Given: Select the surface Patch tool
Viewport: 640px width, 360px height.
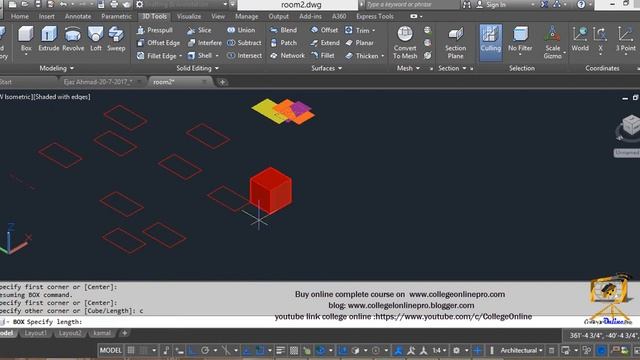Looking at the screenshot, I should [x=283, y=43].
